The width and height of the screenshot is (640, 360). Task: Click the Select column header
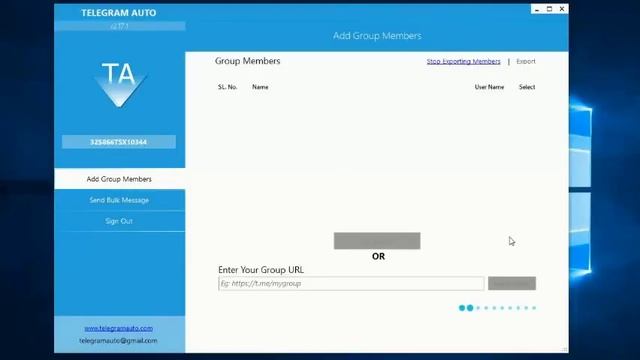coord(527,87)
